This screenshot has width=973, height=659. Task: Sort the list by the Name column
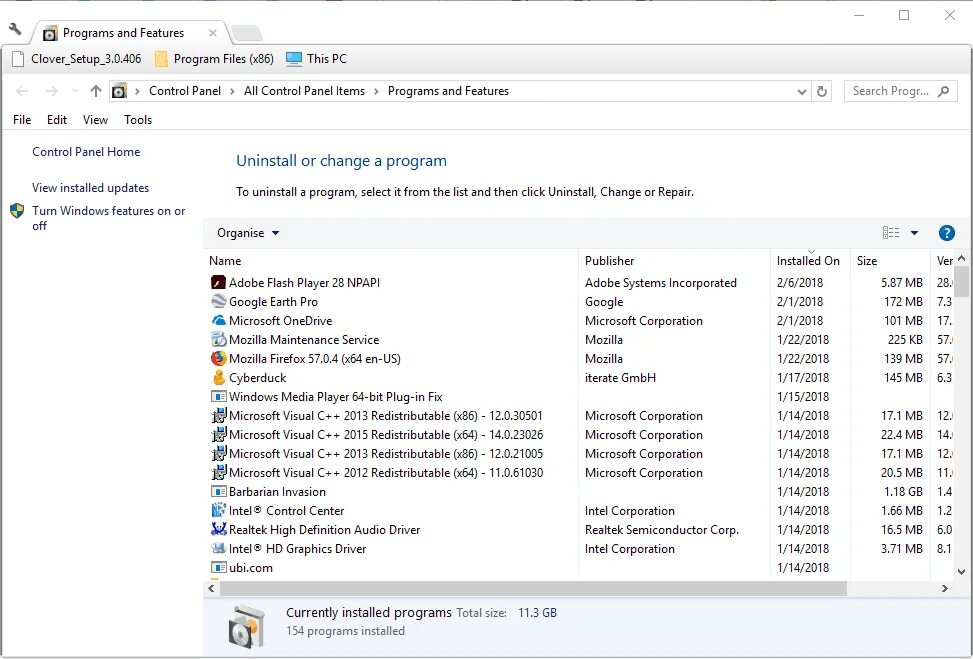(x=392, y=261)
